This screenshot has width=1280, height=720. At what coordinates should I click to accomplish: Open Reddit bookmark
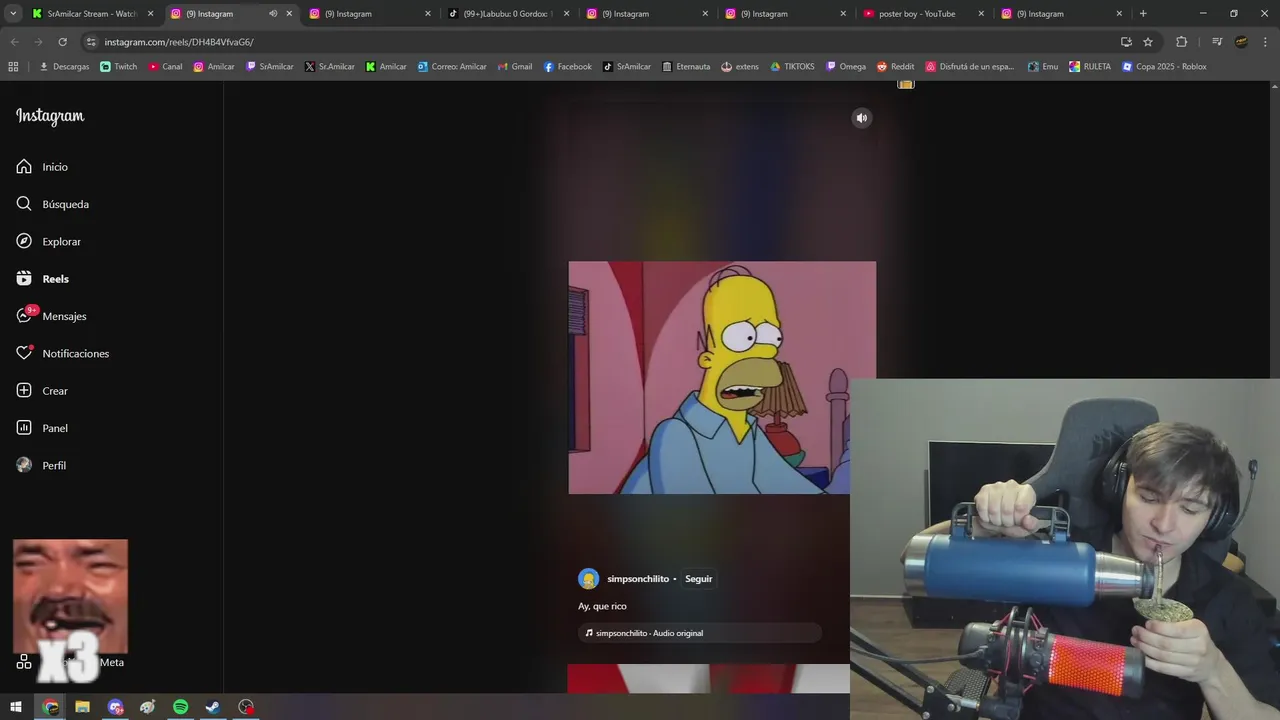tap(895, 67)
